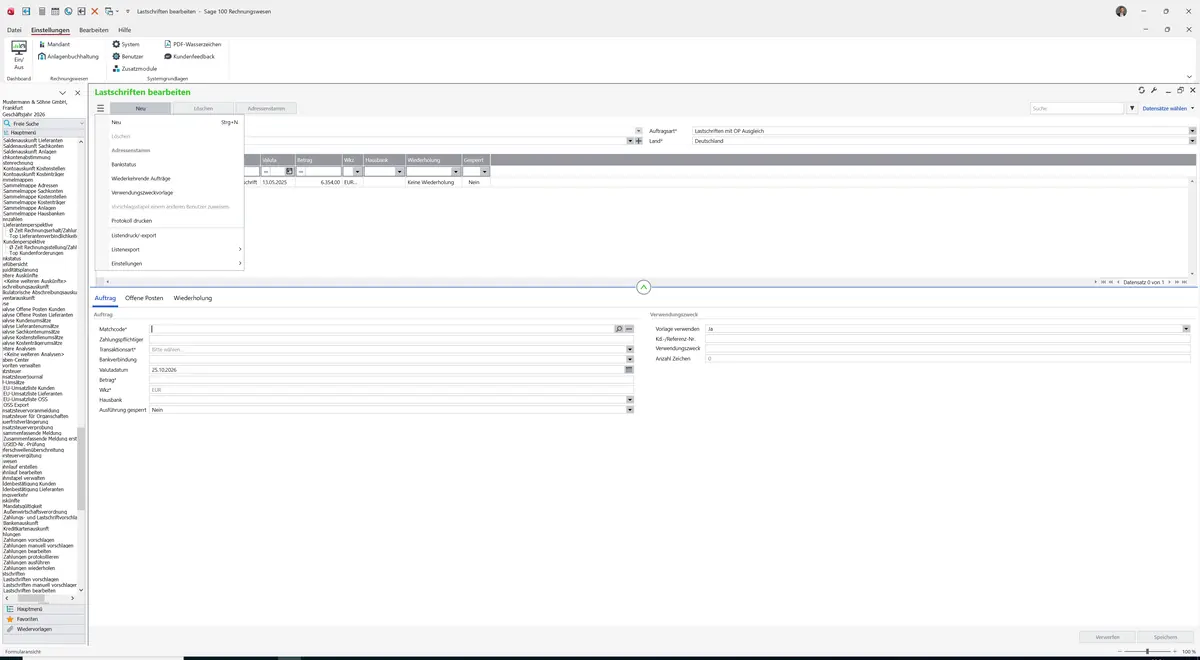Image resolution: width=1200 pixels, height=660 pixels.
Task: Open the Valutadatum calendar picker
Action: (x=629, y=369)
